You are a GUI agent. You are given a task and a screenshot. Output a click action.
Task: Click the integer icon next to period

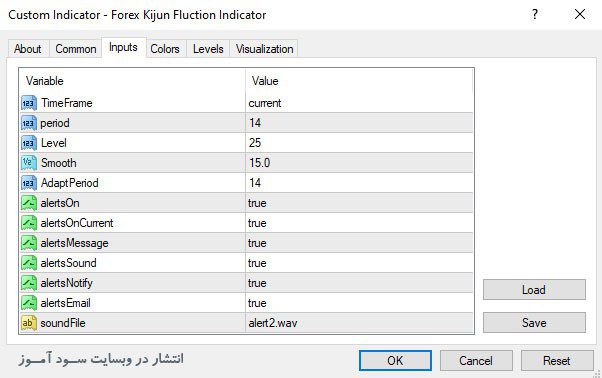point(29,123)
